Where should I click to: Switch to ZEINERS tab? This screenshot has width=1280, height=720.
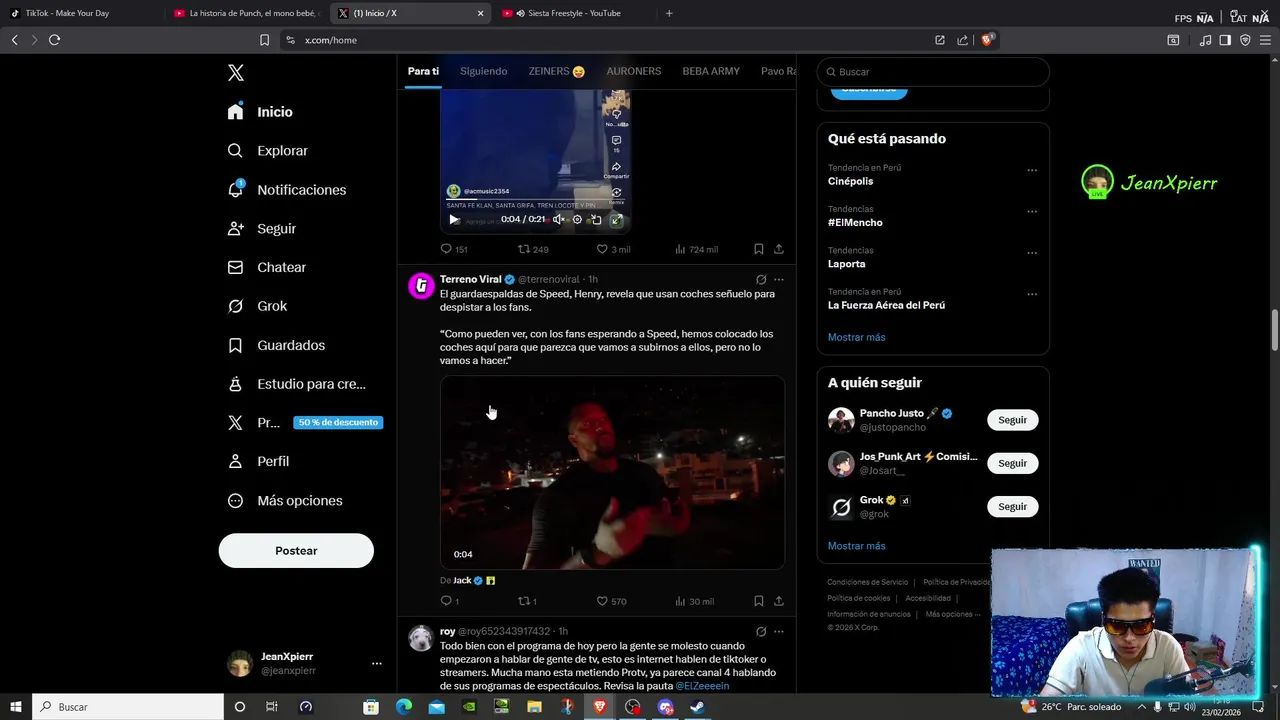pos(557,71)
